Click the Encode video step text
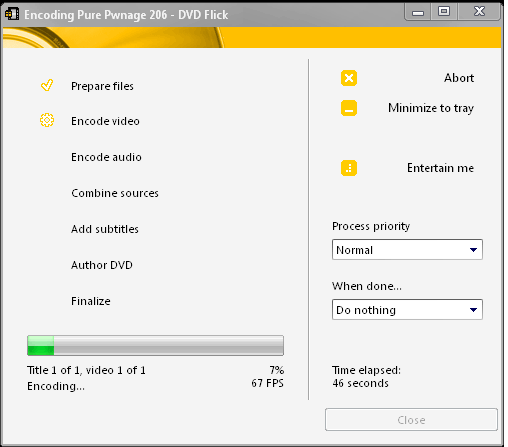Image resolution: width=508 pixels, height=447 pixels. [105, 121]
